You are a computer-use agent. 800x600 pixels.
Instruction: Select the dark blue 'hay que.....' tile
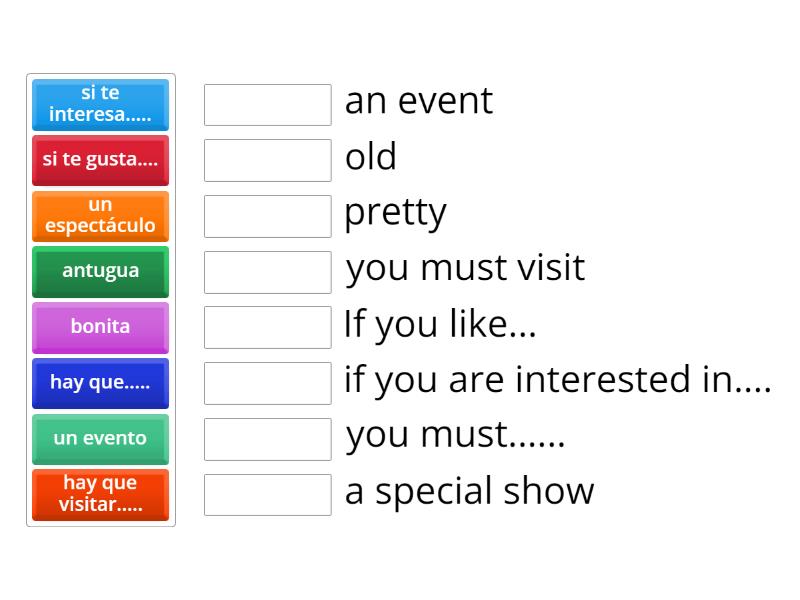click(100, 383)
